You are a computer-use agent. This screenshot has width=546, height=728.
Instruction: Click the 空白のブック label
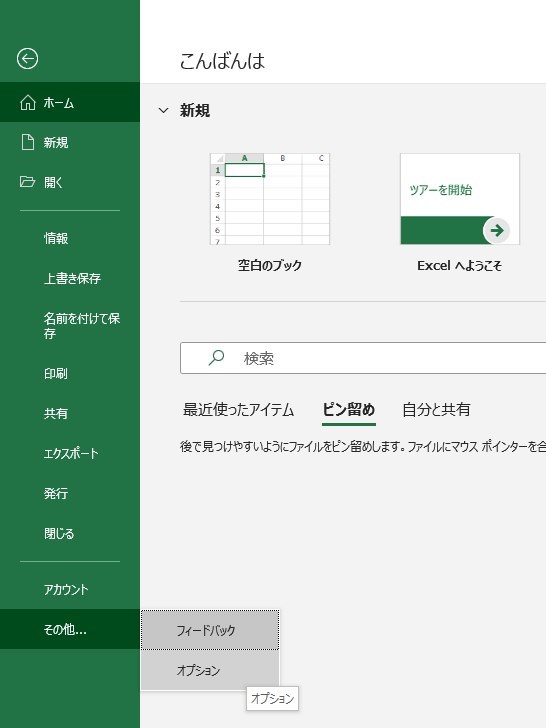[x=270, y=265]
